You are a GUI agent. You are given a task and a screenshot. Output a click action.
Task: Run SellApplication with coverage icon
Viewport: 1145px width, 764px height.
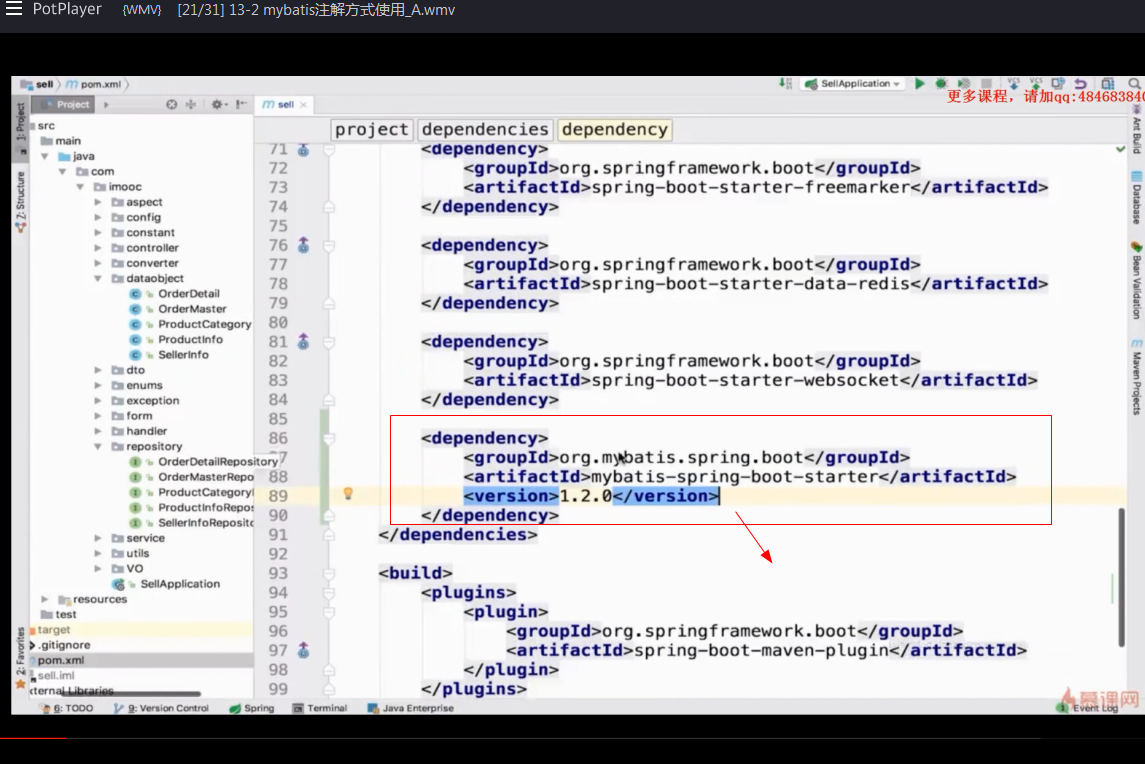[x=964, y=83]
